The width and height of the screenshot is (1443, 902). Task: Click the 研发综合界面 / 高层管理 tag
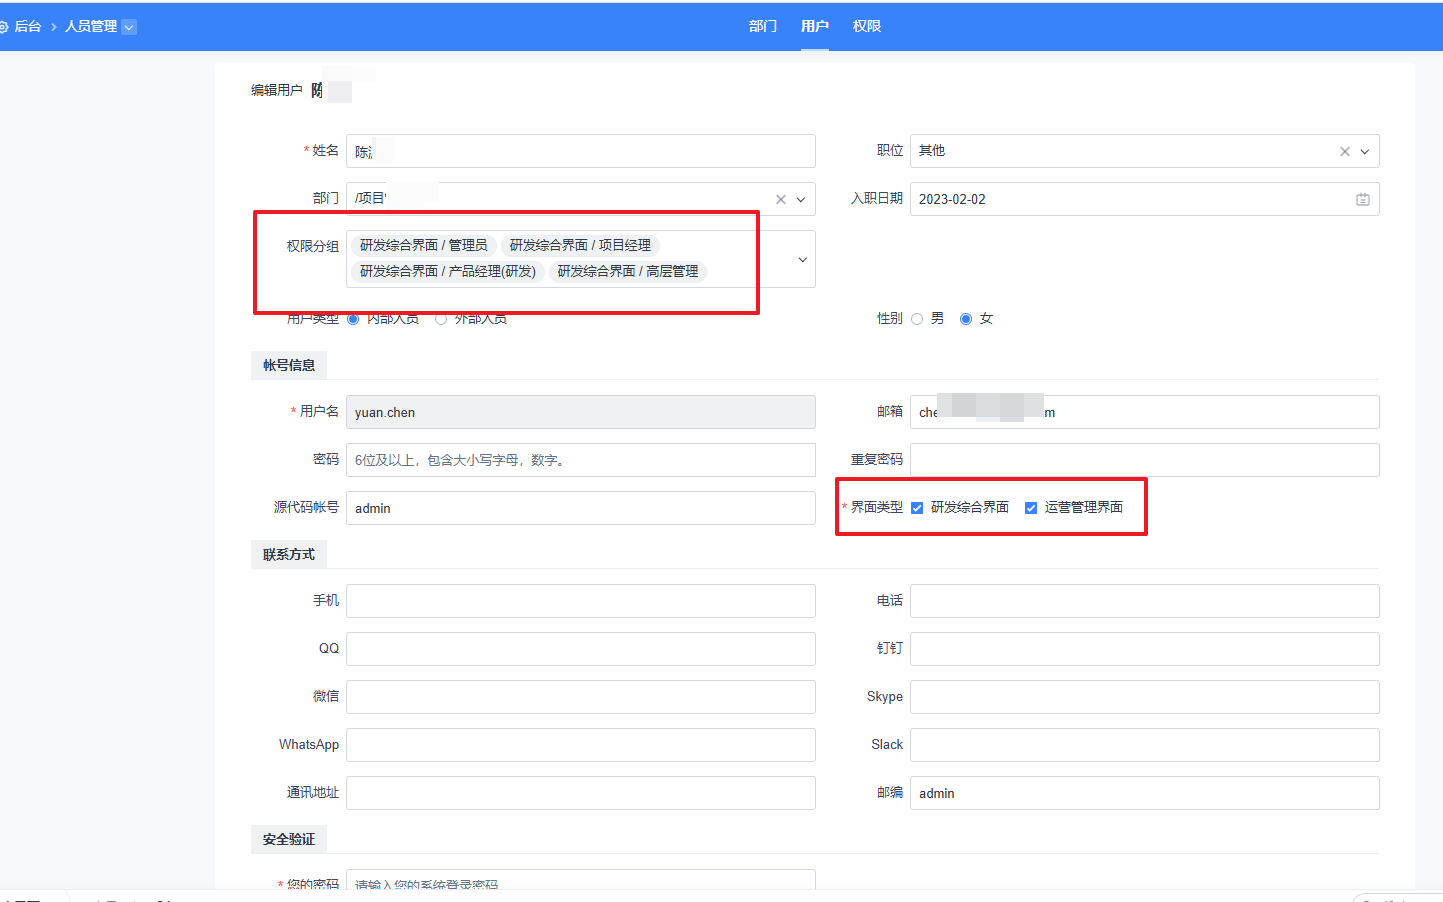(x=628, y=271)
